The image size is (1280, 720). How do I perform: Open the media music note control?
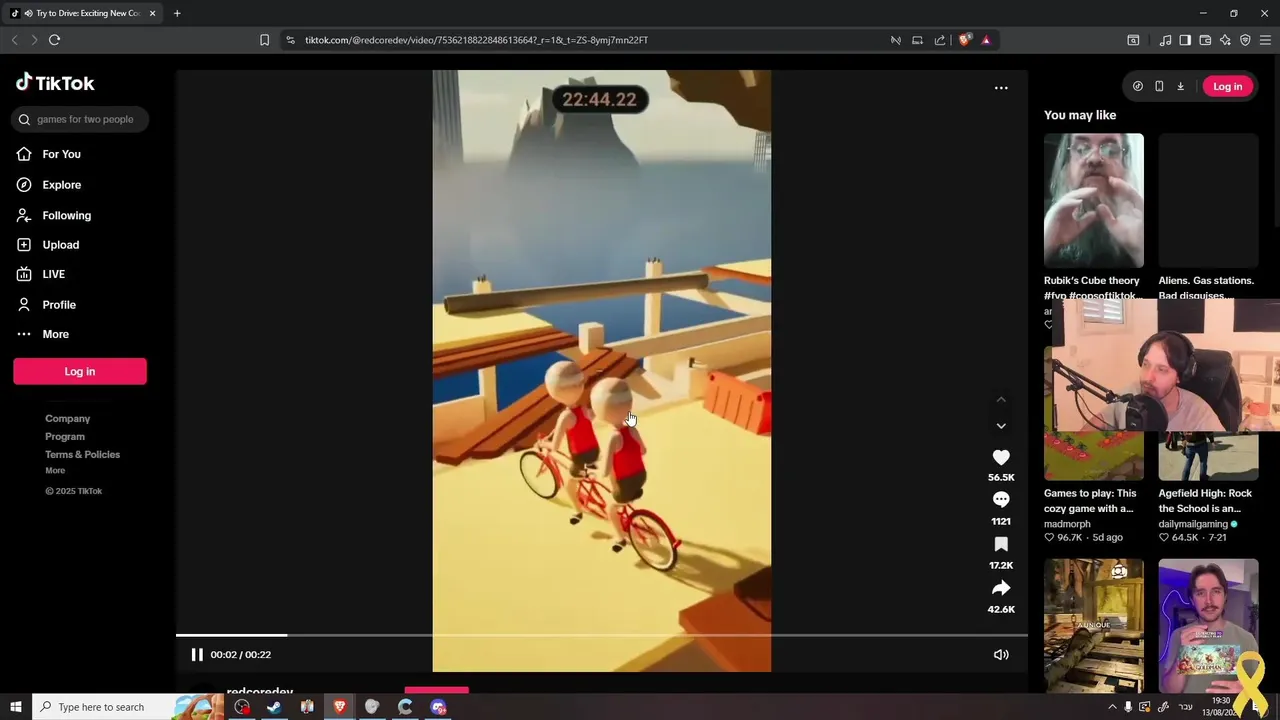pos(1165,40)
